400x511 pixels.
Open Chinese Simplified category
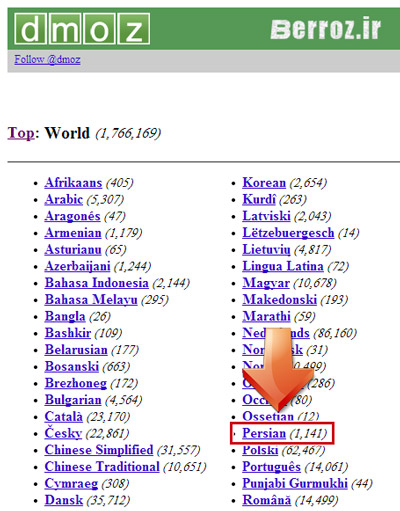point(99,450)
